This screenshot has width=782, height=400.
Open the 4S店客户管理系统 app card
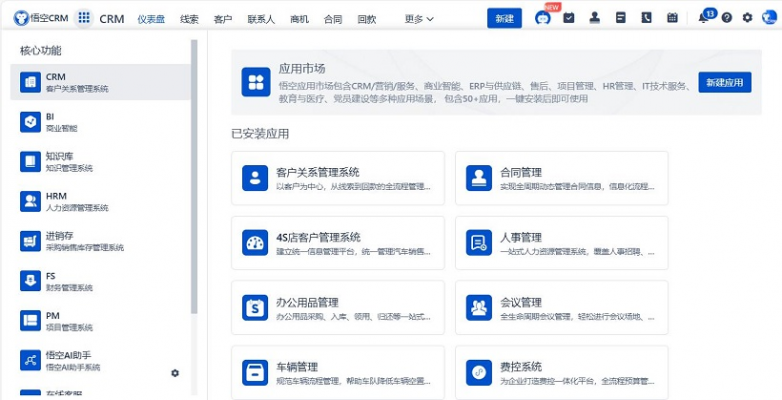[338, 243]
